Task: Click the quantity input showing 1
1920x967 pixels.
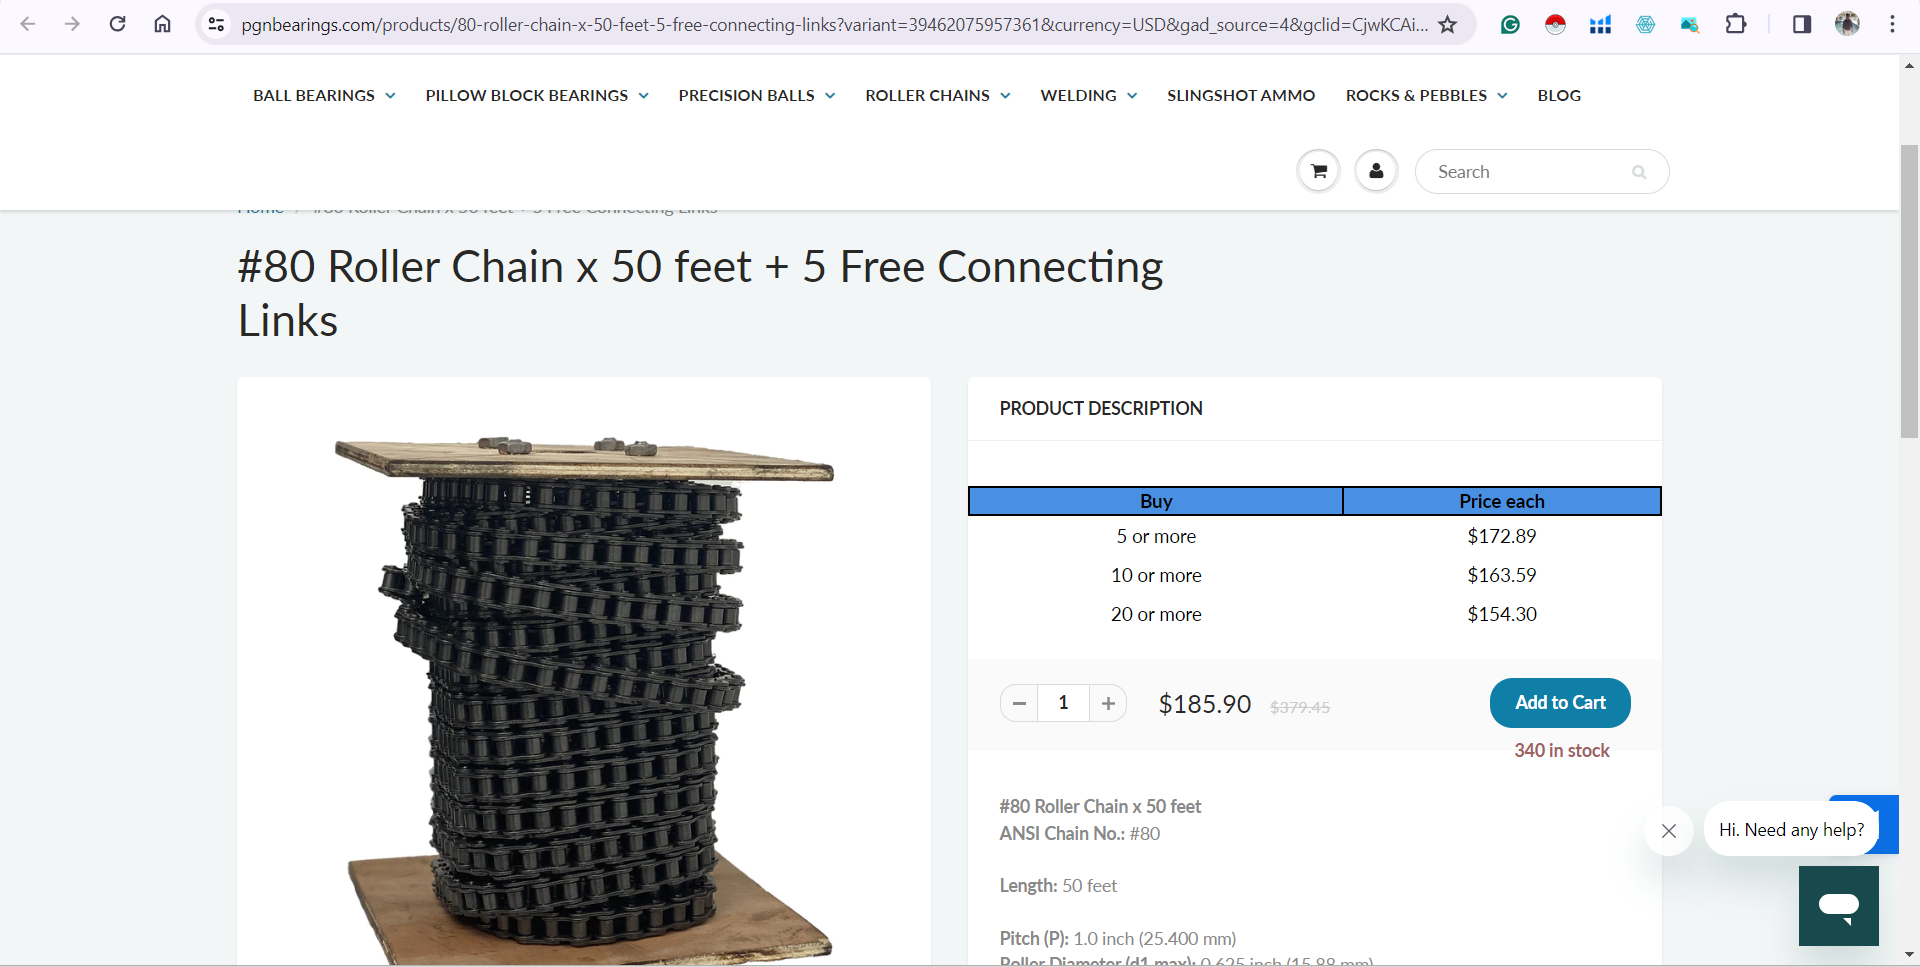Action: pos(1063,703)
